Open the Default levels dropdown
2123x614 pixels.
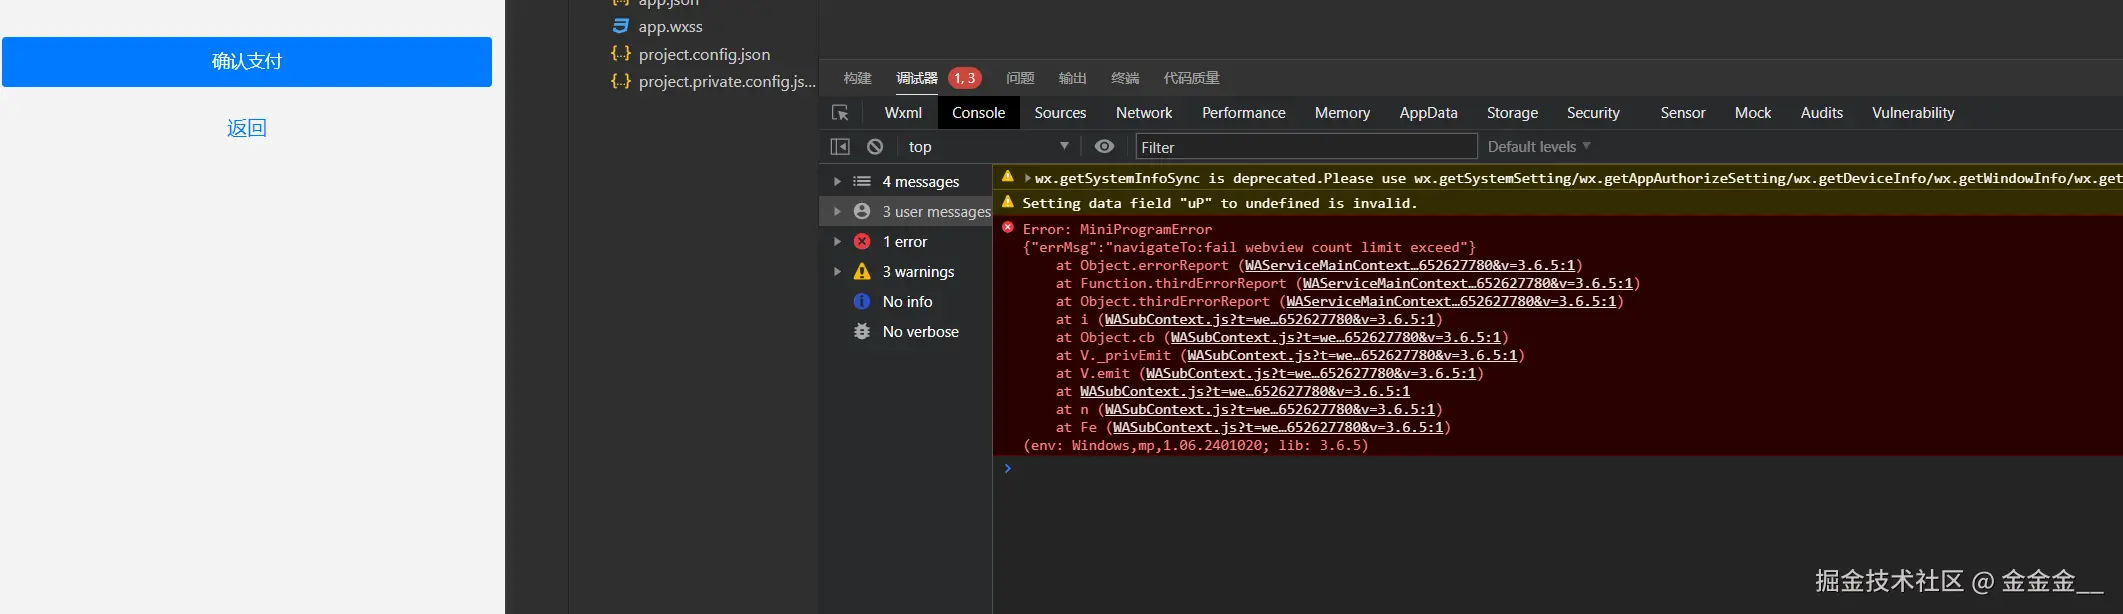tap(1538, 147)
